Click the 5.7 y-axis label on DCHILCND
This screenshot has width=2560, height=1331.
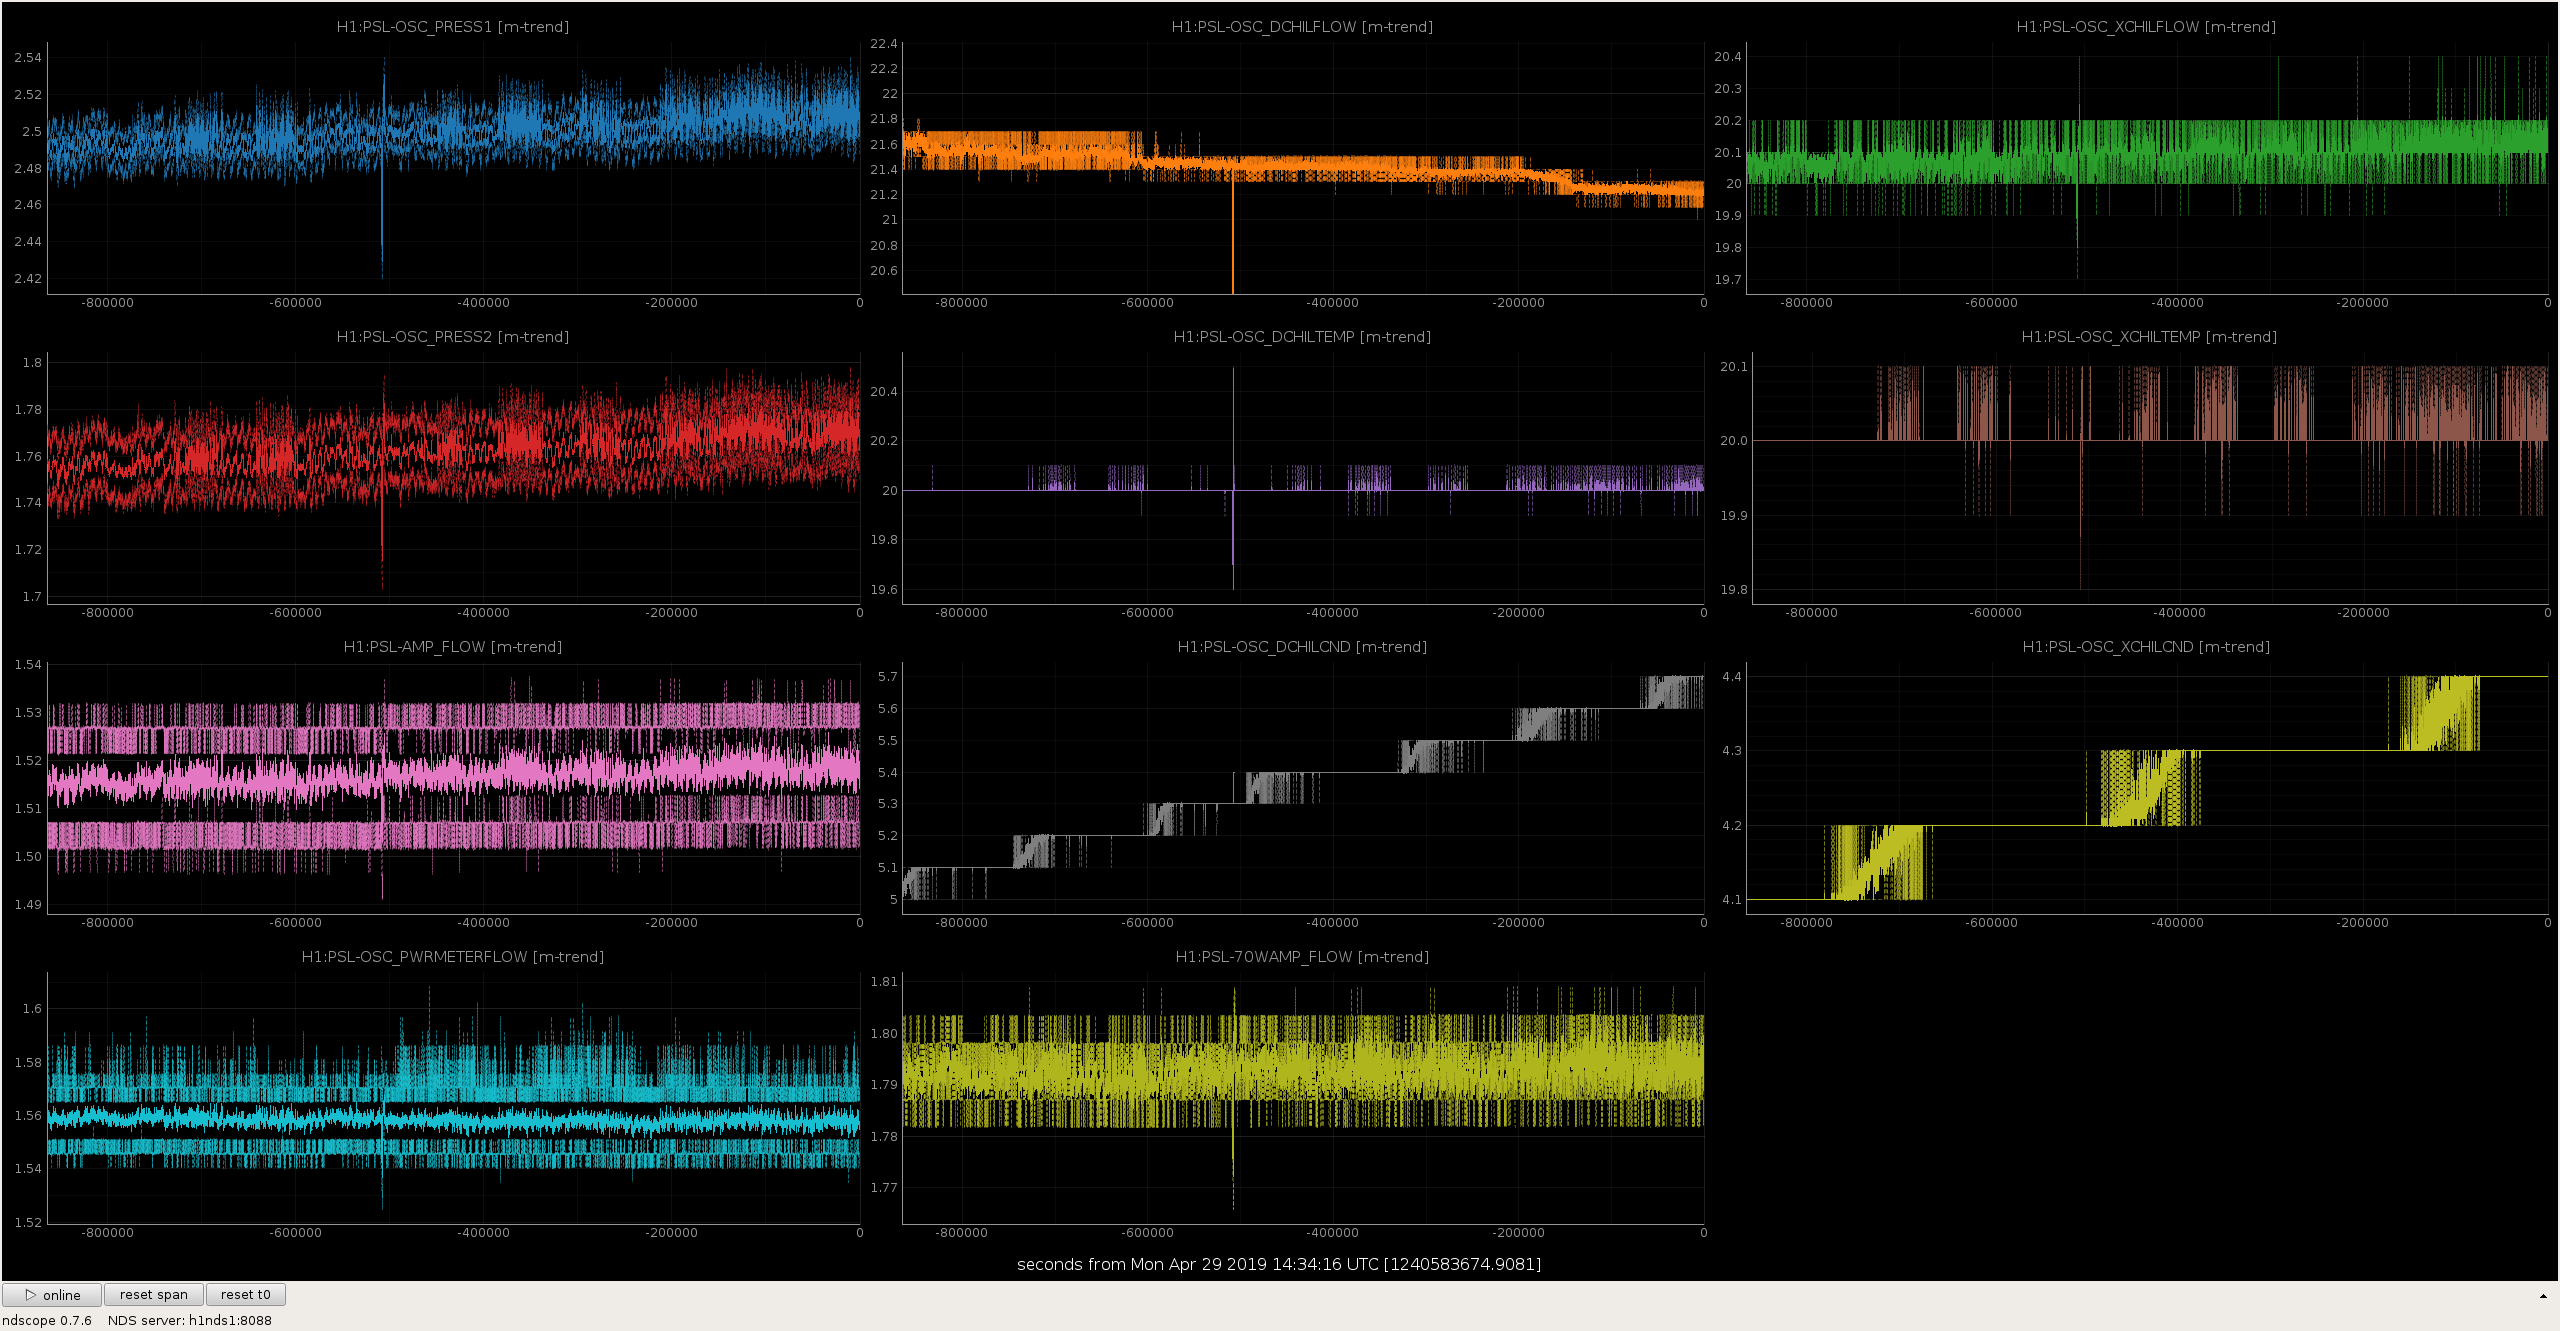pyautogui.click(x=888, y=677)
